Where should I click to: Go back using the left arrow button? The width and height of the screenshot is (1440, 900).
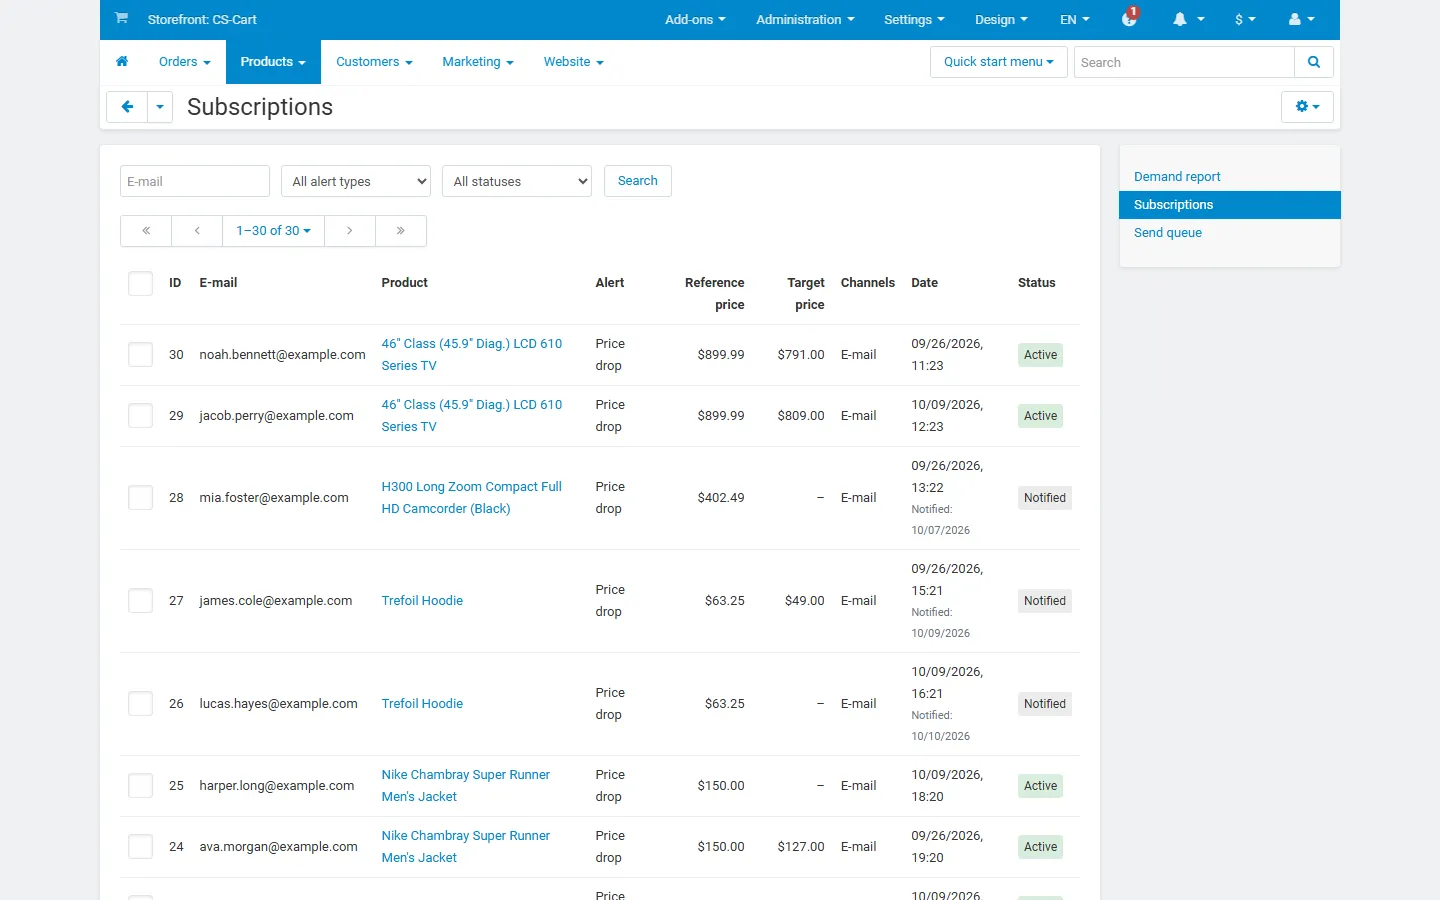(x=127, y=107)
